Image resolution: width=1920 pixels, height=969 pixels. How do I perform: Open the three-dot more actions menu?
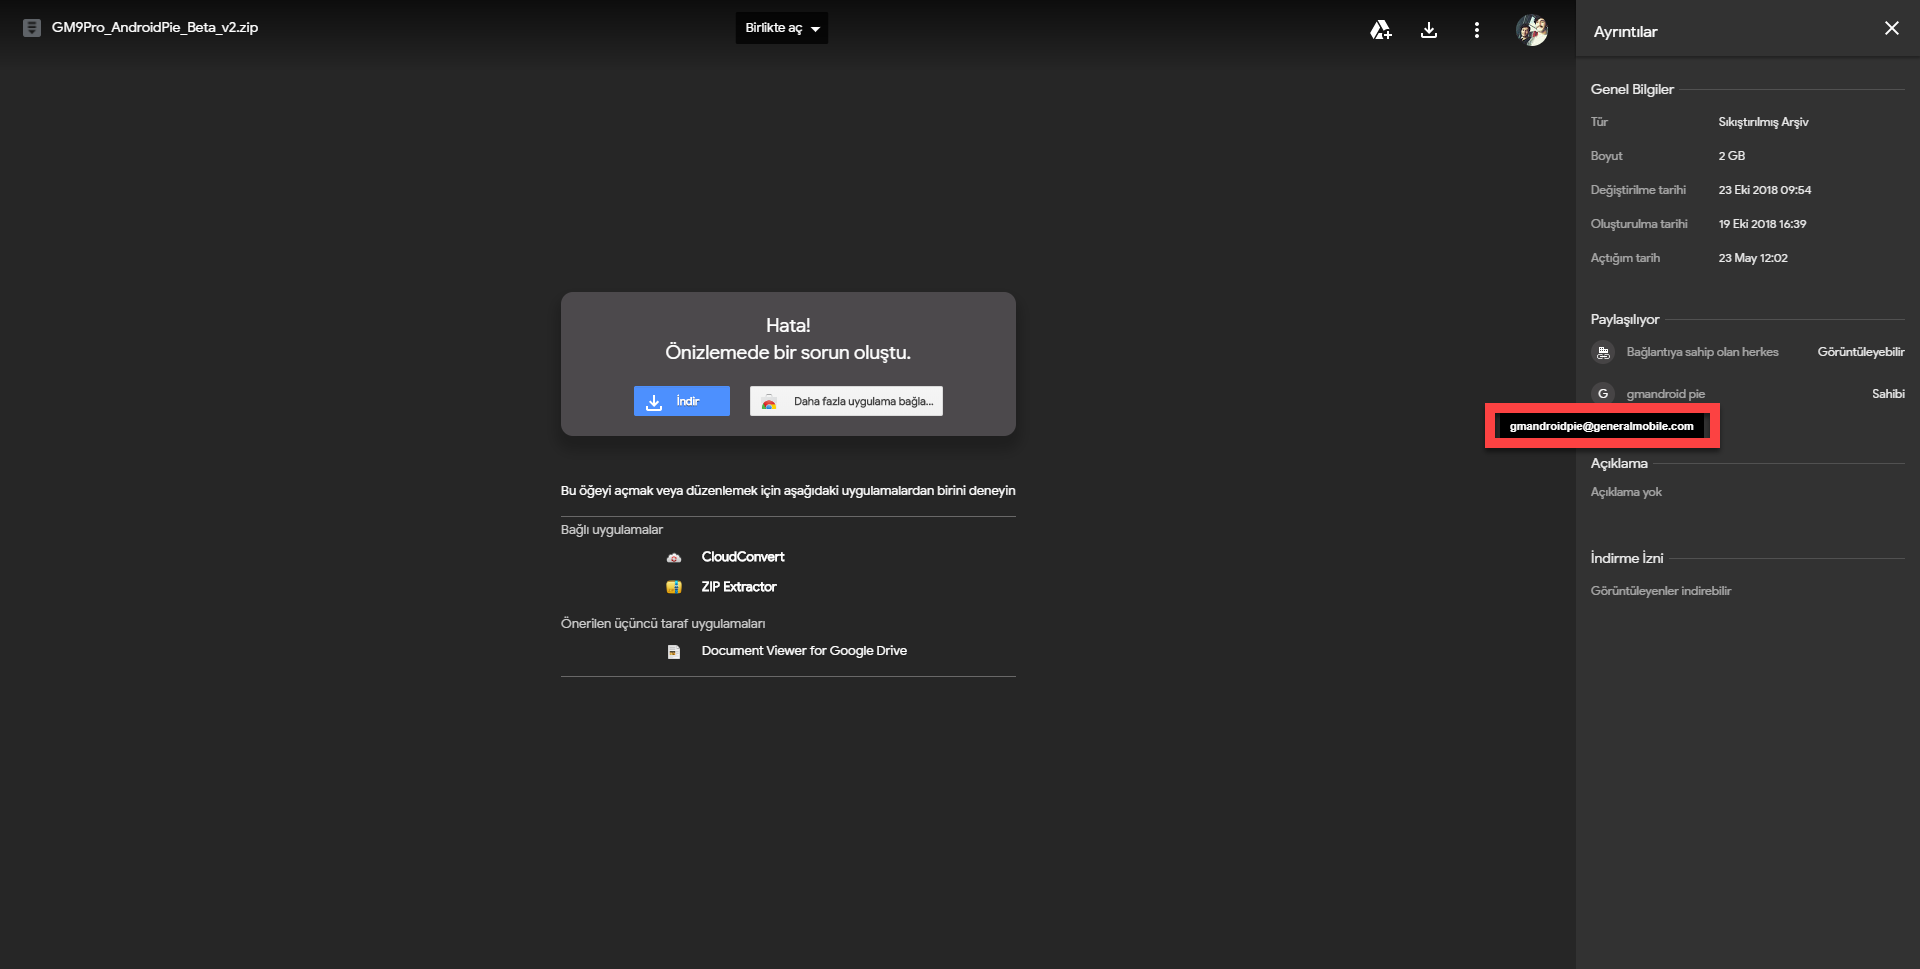[x=1477, y=30]
